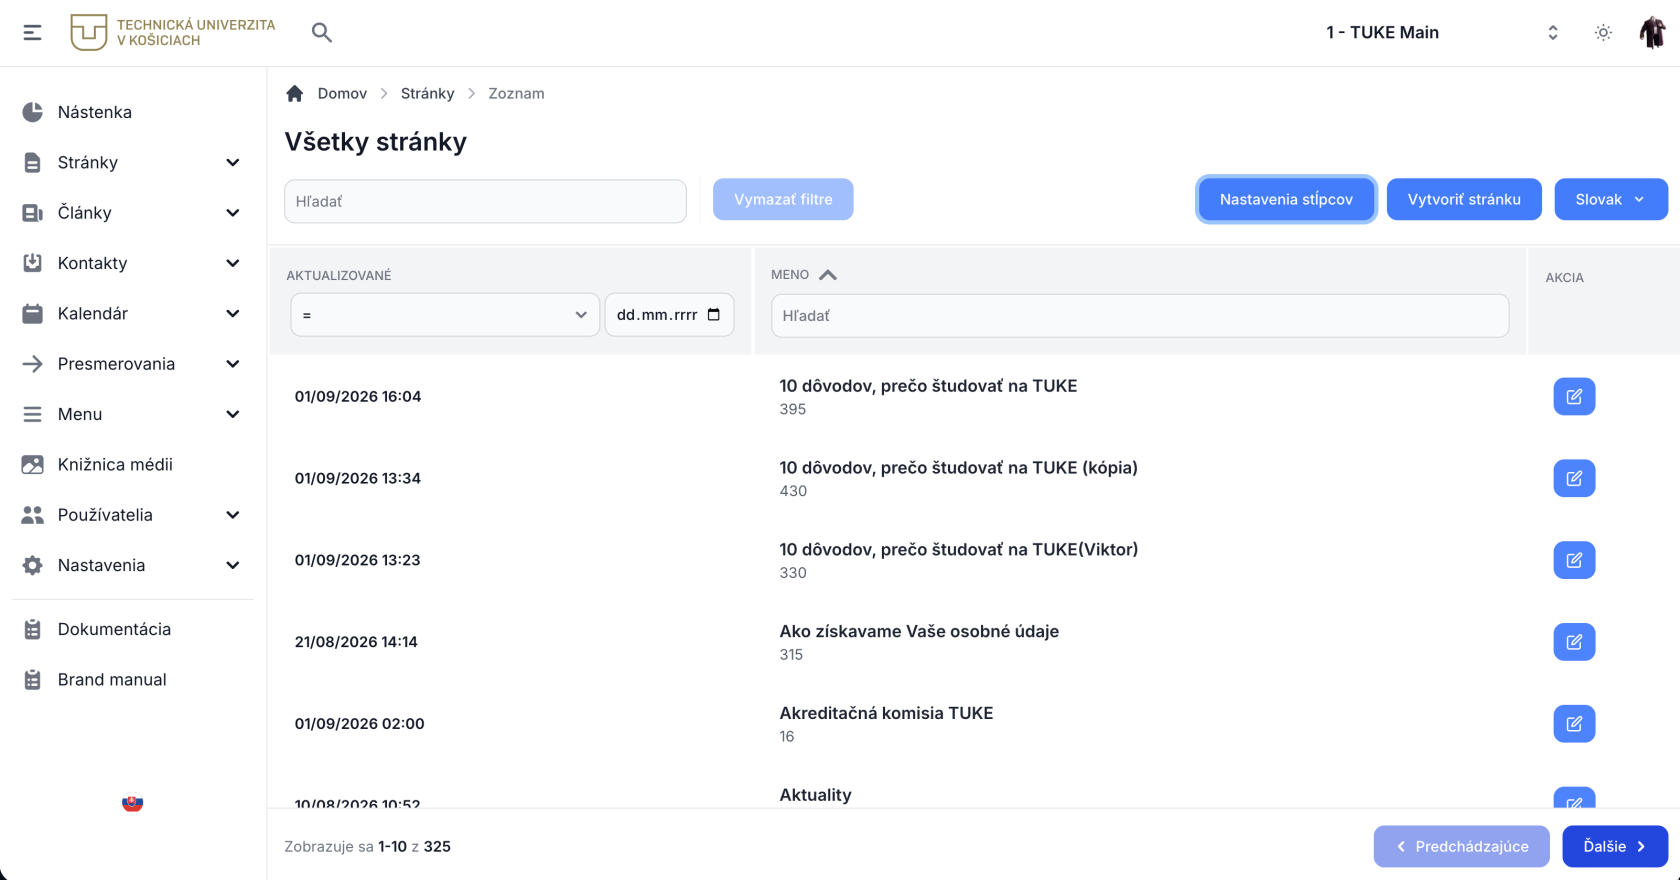Collapse the sidebar with the hamburger icon
This screenshot has width=1680, height=880.
tap(32, 33)
